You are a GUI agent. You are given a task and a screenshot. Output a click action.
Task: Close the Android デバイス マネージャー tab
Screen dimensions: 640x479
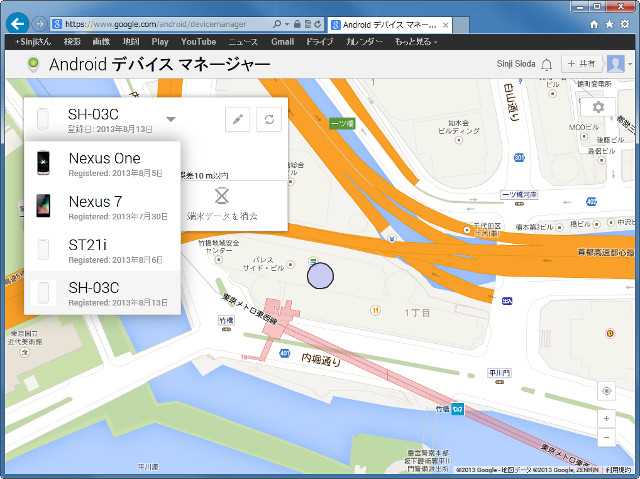point(445,25)
